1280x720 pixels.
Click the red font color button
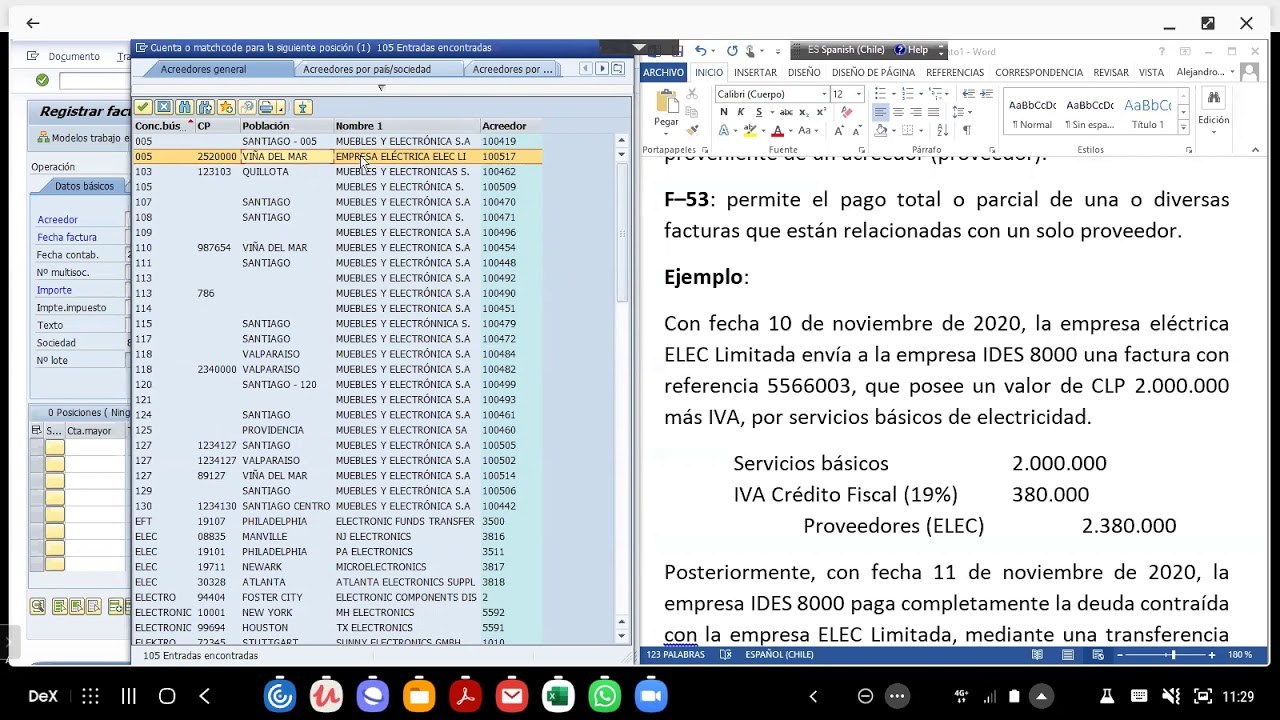pyautogui.click(x=777, y=131)
